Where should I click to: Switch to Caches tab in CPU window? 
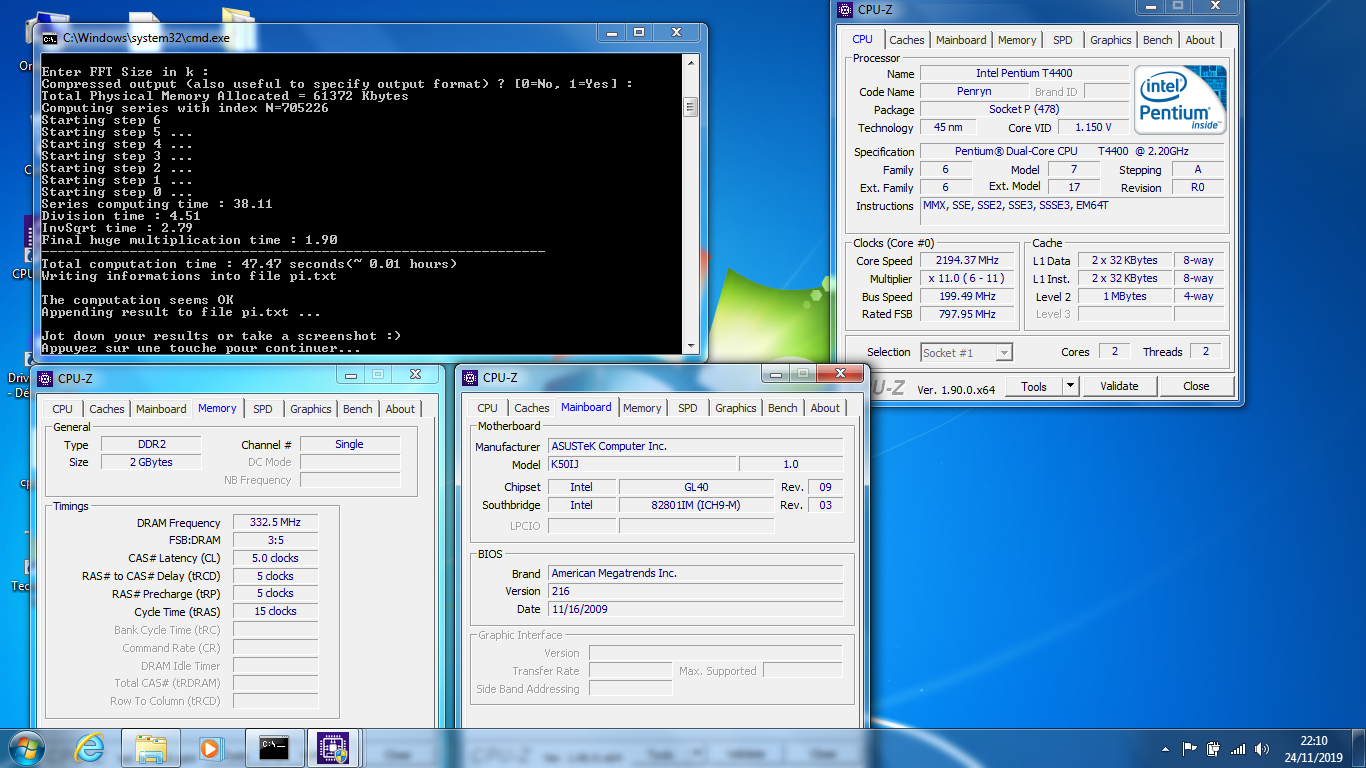coord(907,40)
